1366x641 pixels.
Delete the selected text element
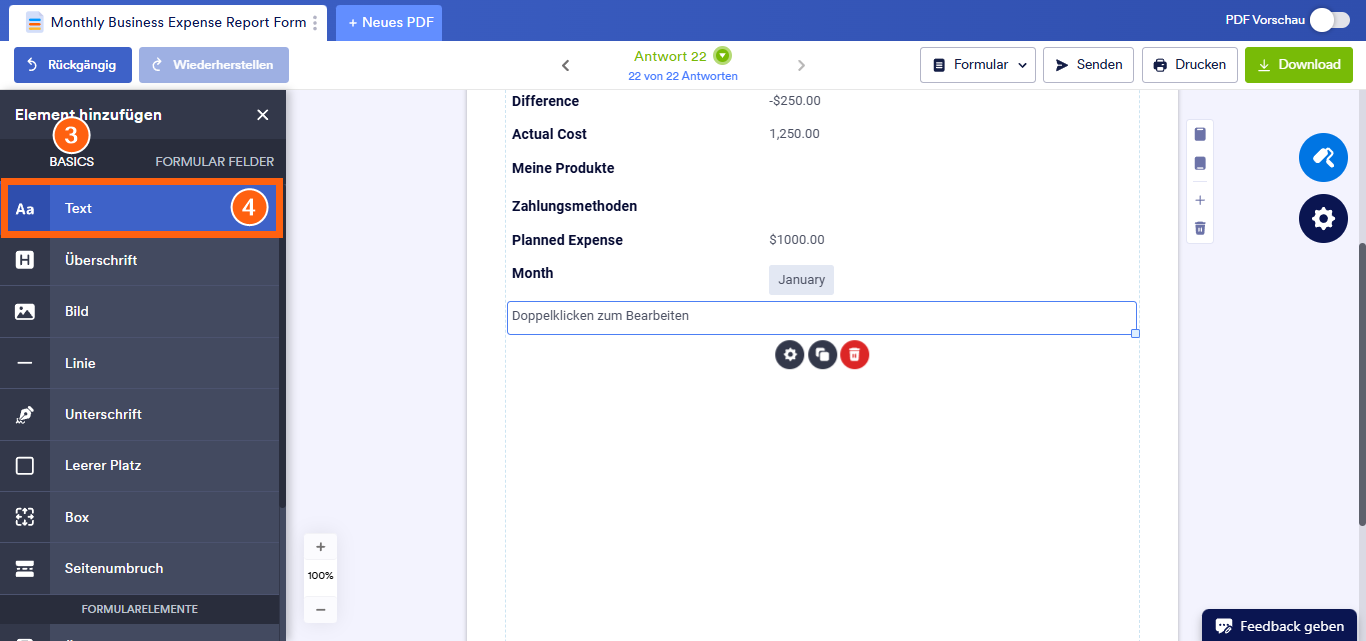tap(855, 354)
